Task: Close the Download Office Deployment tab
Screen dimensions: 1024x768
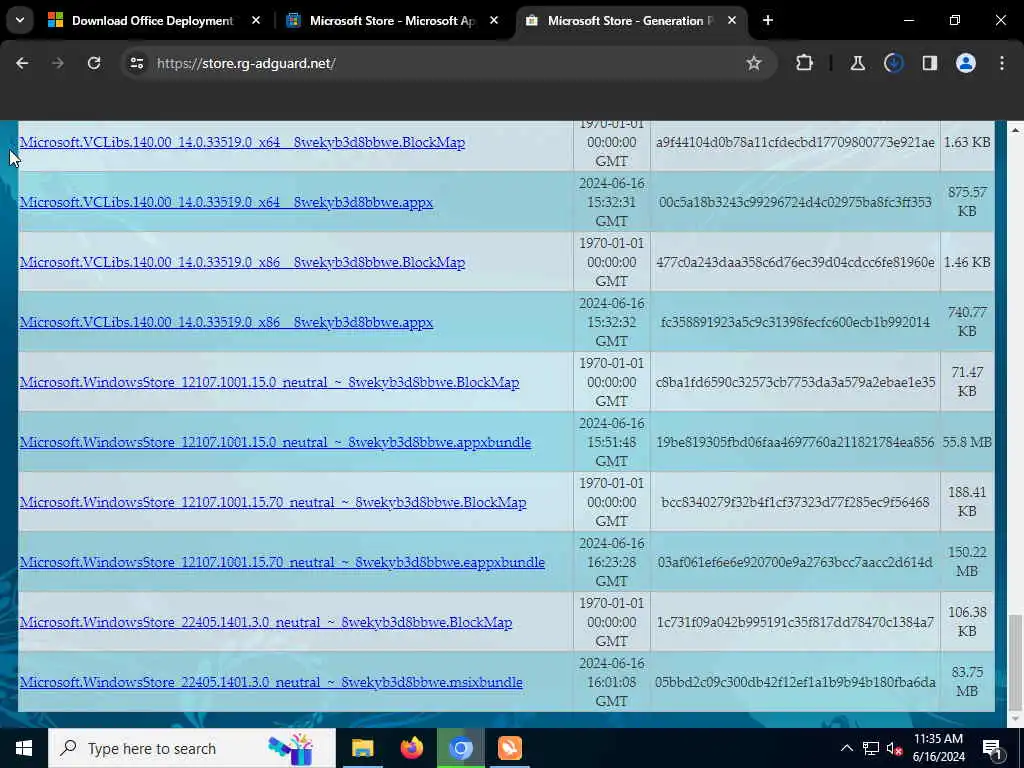Action: (256, 21)
